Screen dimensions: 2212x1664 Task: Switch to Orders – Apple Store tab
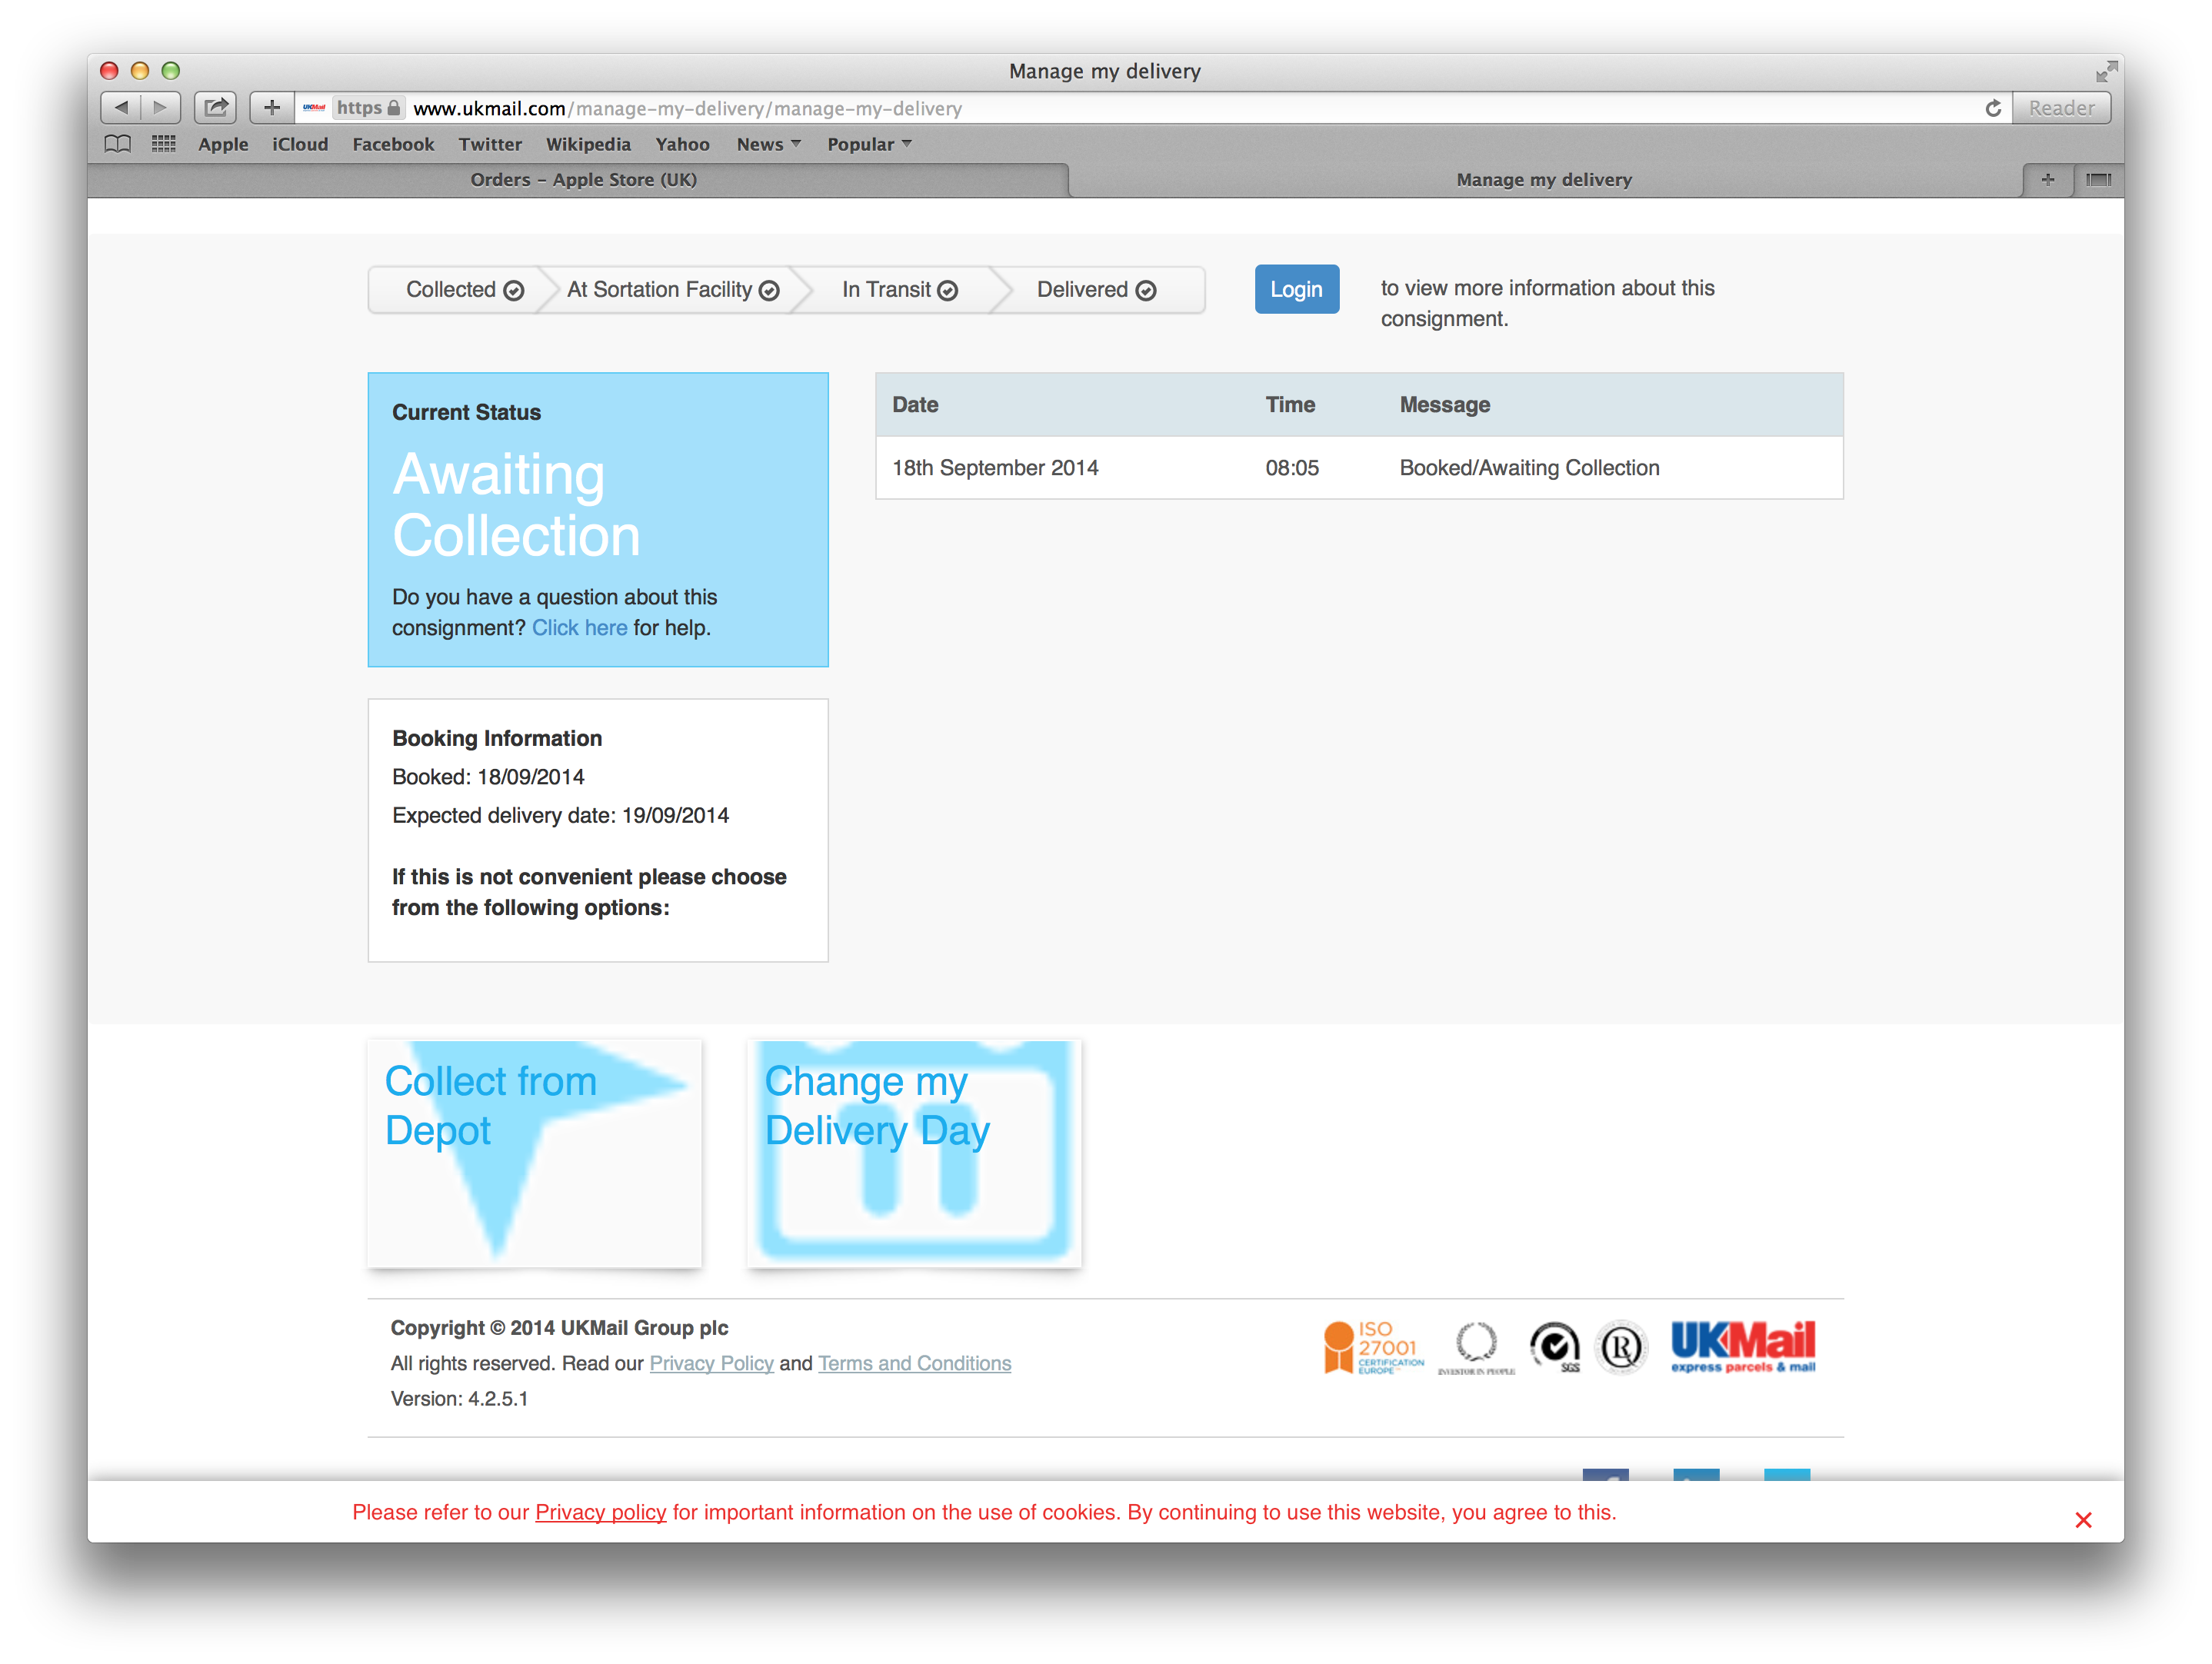583,180
